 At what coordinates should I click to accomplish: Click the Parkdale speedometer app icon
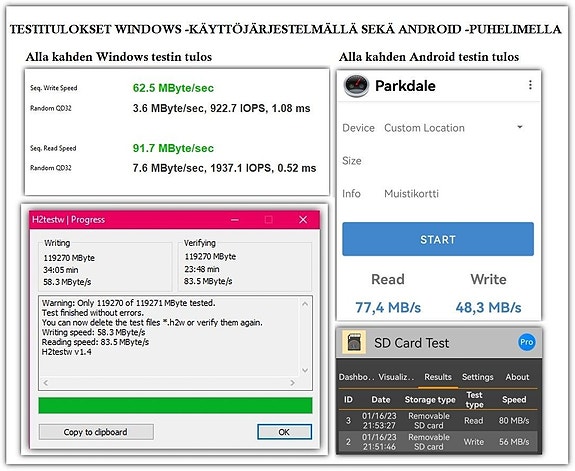point(356,86)
